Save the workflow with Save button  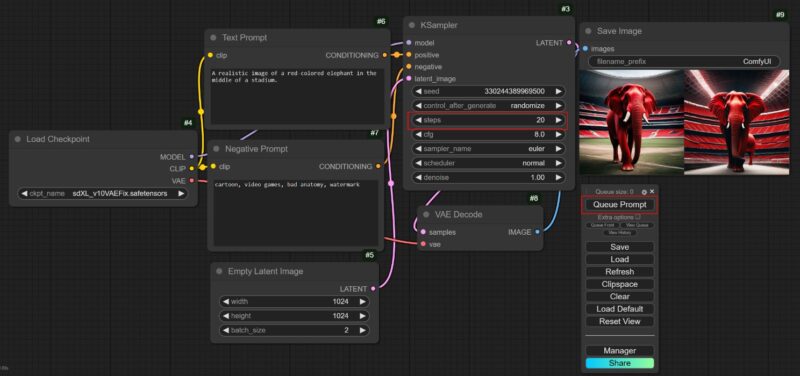click(619, 247)
